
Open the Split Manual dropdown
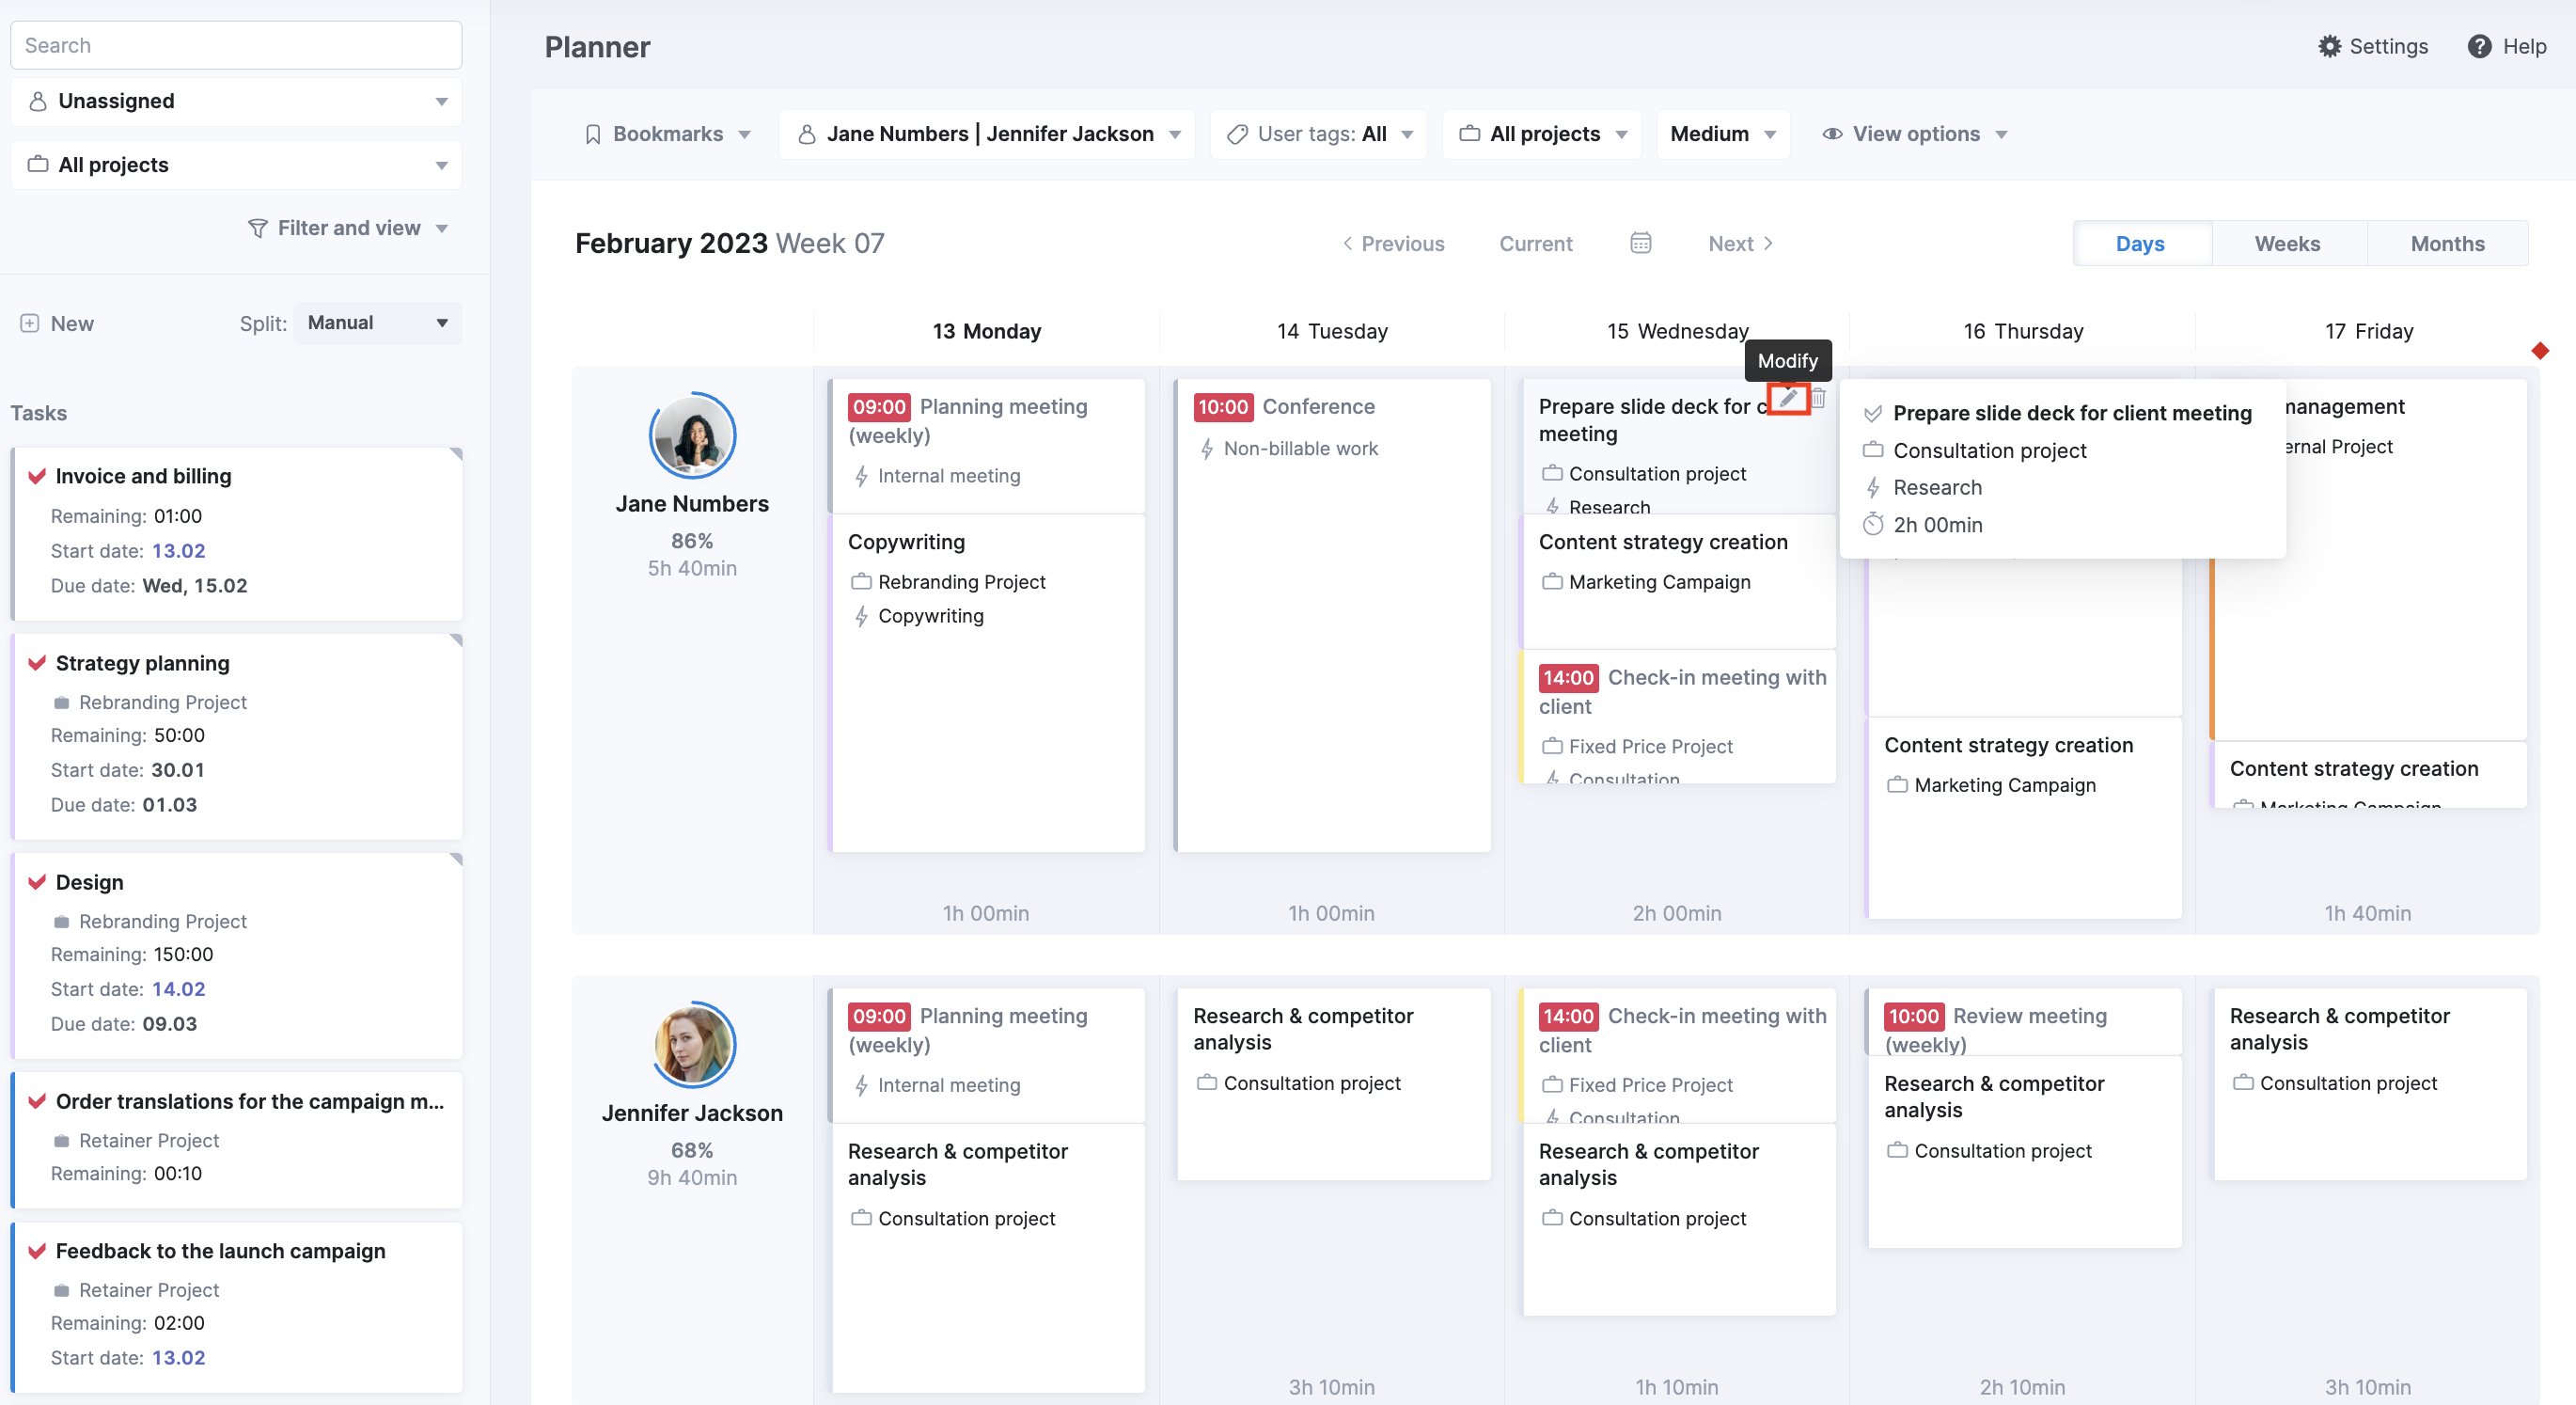pyautogui.click(x=378, y=323)
